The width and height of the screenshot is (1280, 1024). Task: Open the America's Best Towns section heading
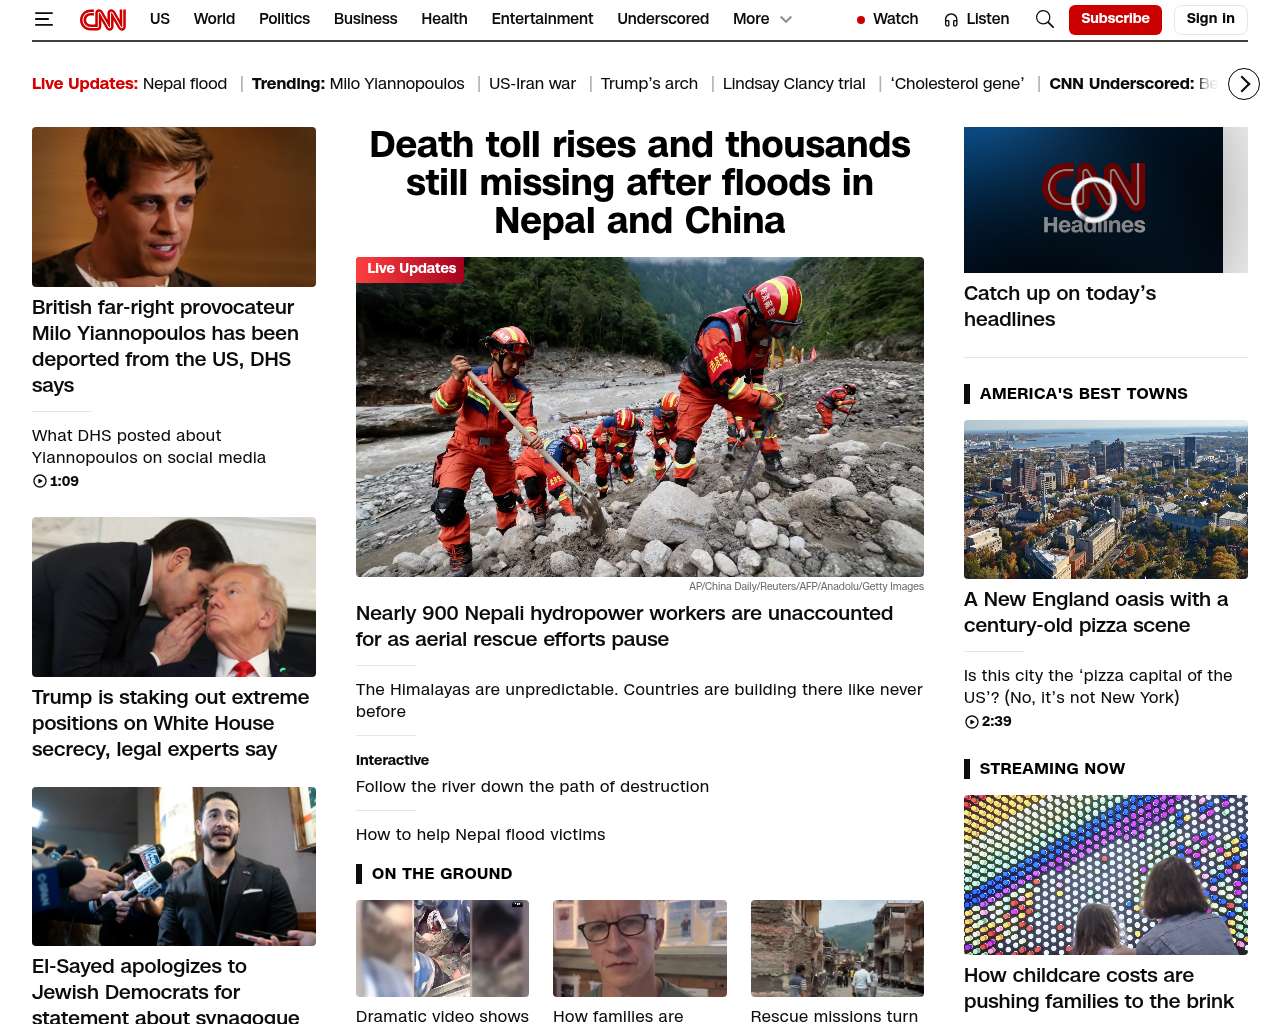tap(1083, 394)
